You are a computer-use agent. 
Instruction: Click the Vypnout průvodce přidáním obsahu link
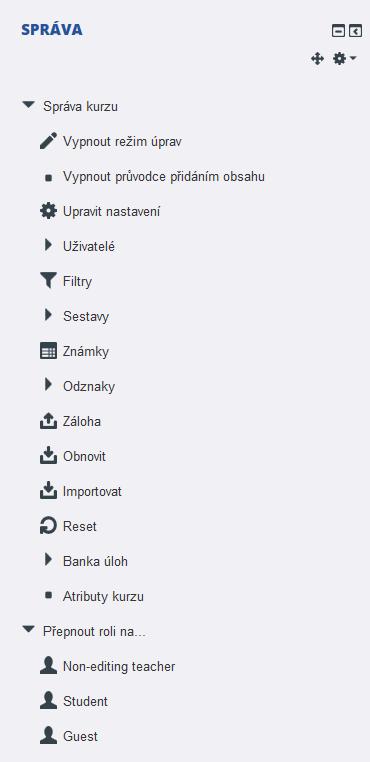164,176
